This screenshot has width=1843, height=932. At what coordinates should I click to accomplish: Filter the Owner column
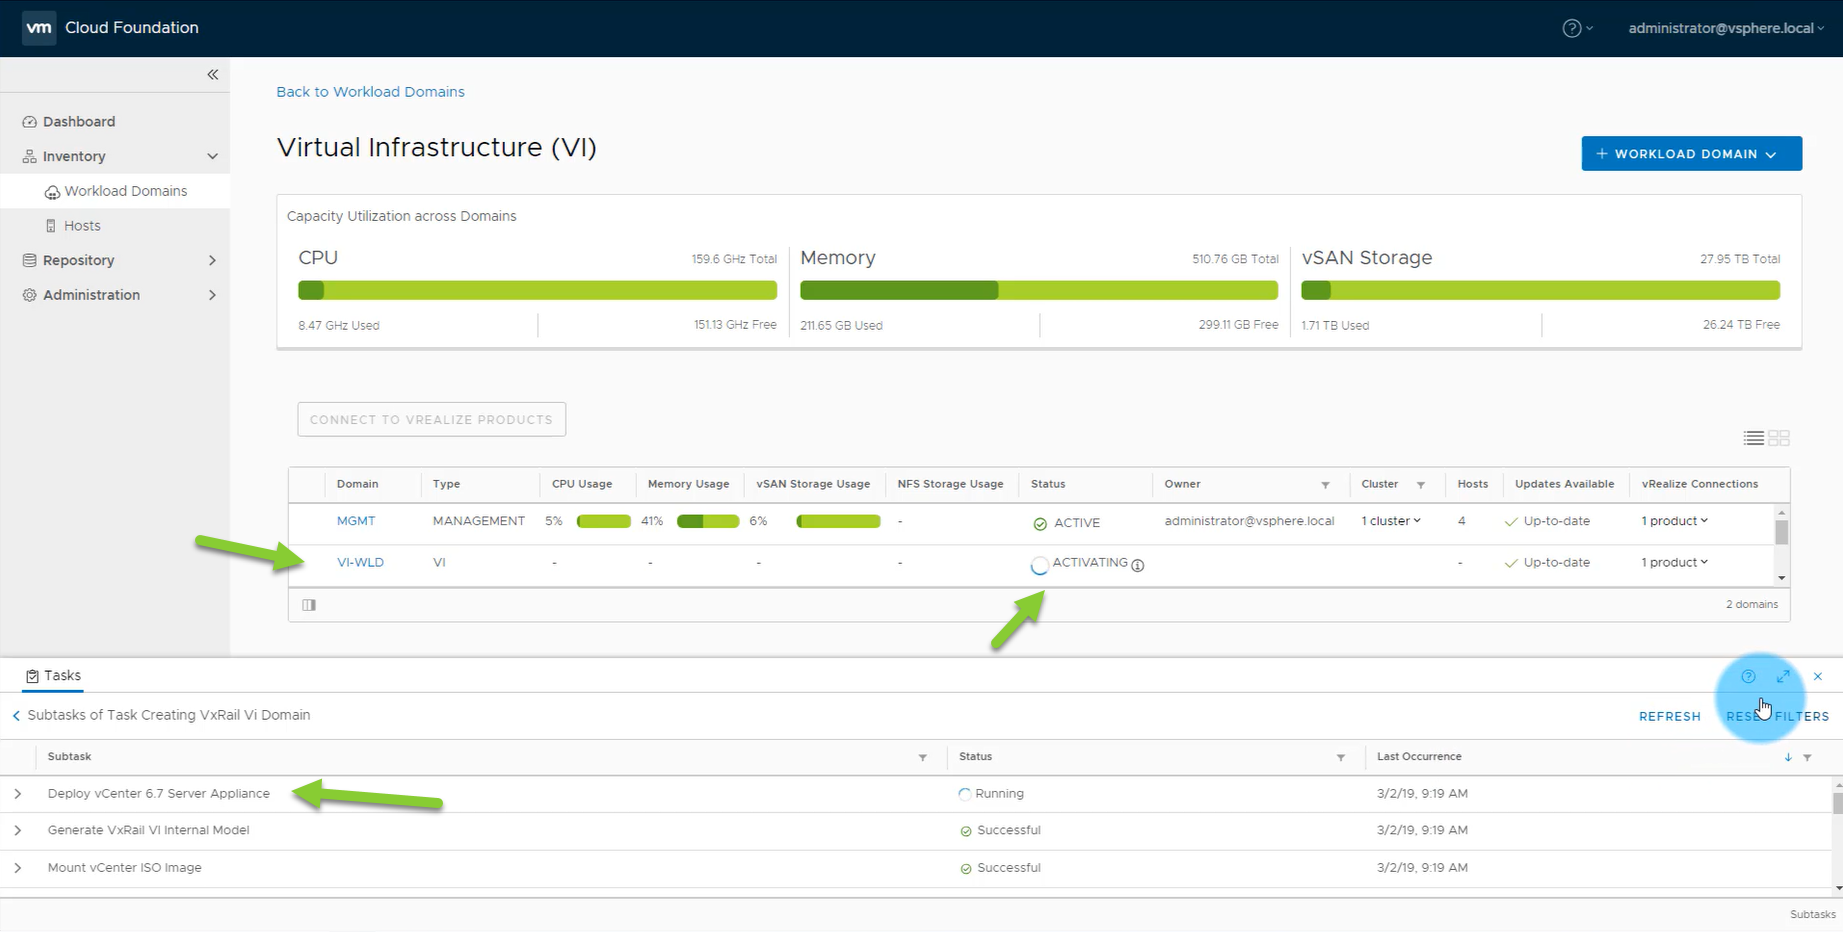point(1325,485)
